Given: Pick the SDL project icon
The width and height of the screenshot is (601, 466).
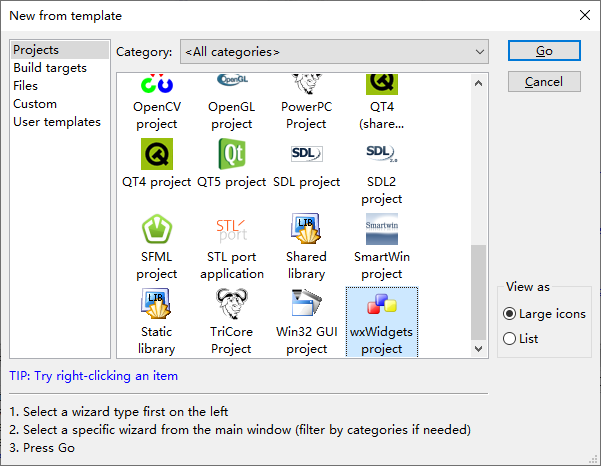Looking at the screenshot, I should point(307,154).
